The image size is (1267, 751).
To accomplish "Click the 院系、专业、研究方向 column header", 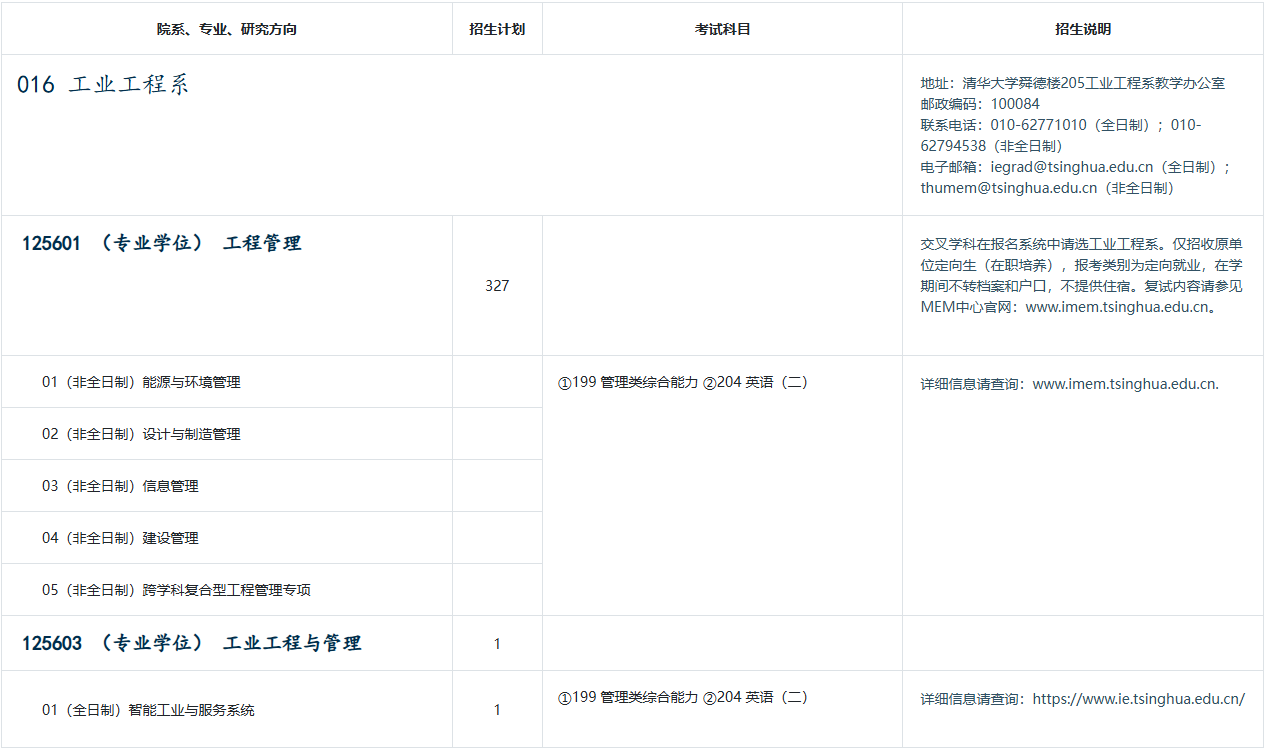I will (227, 29).
